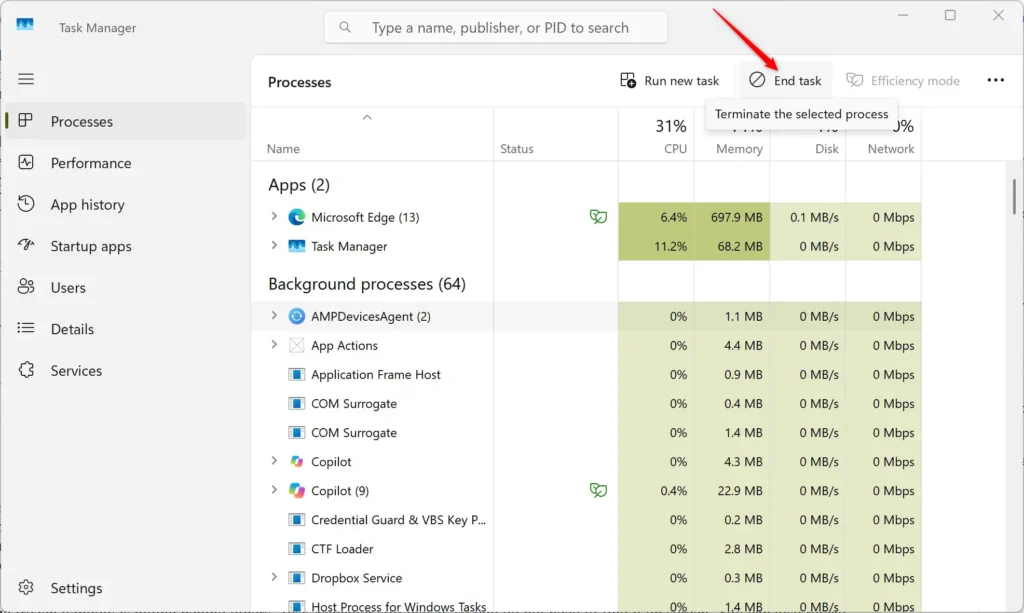
Task: Open the three-dot more options menu
Action: pos(995,80)
